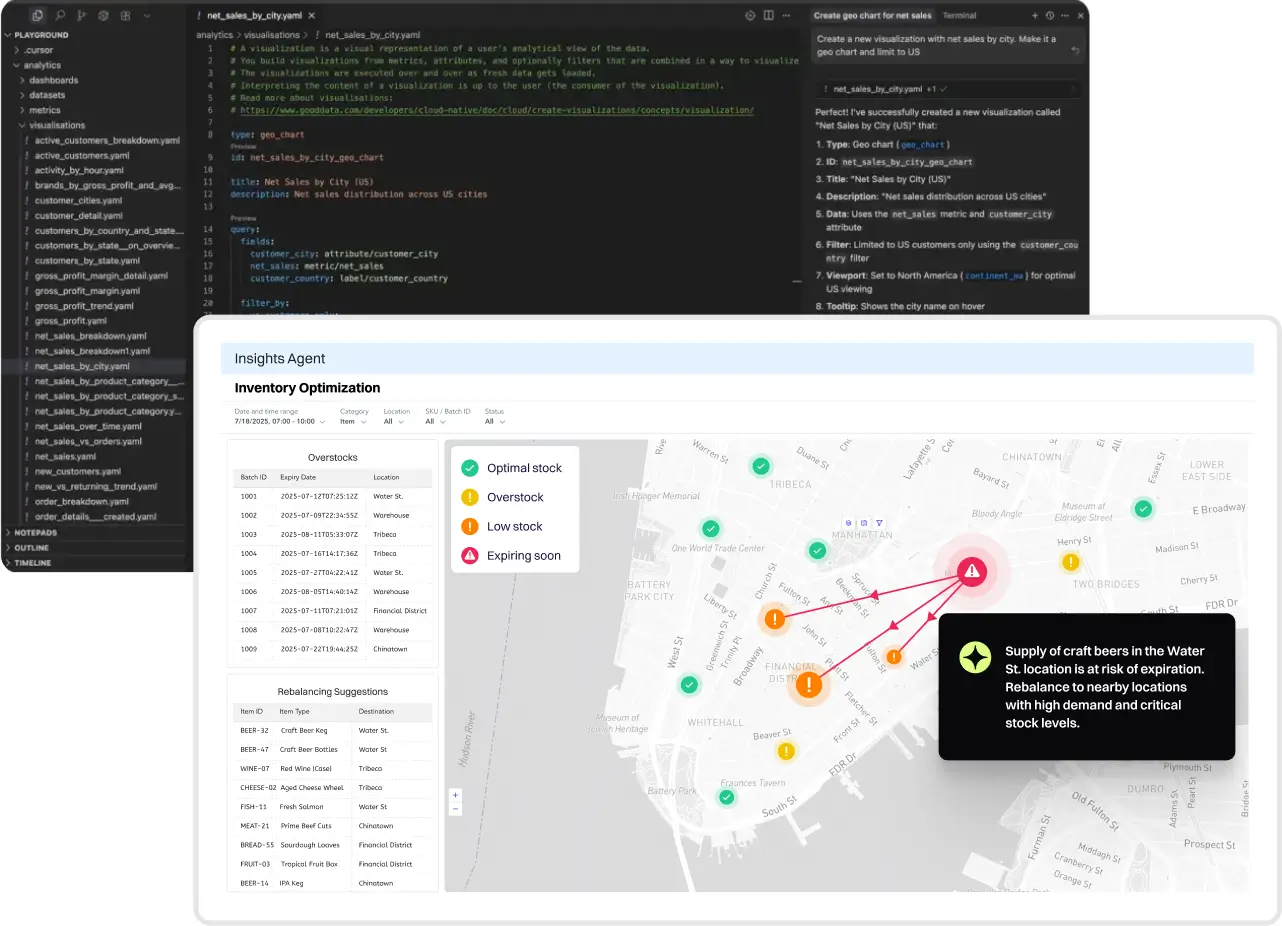
Task: Switch to the Terminal tab
Action: tap(959, 16)
